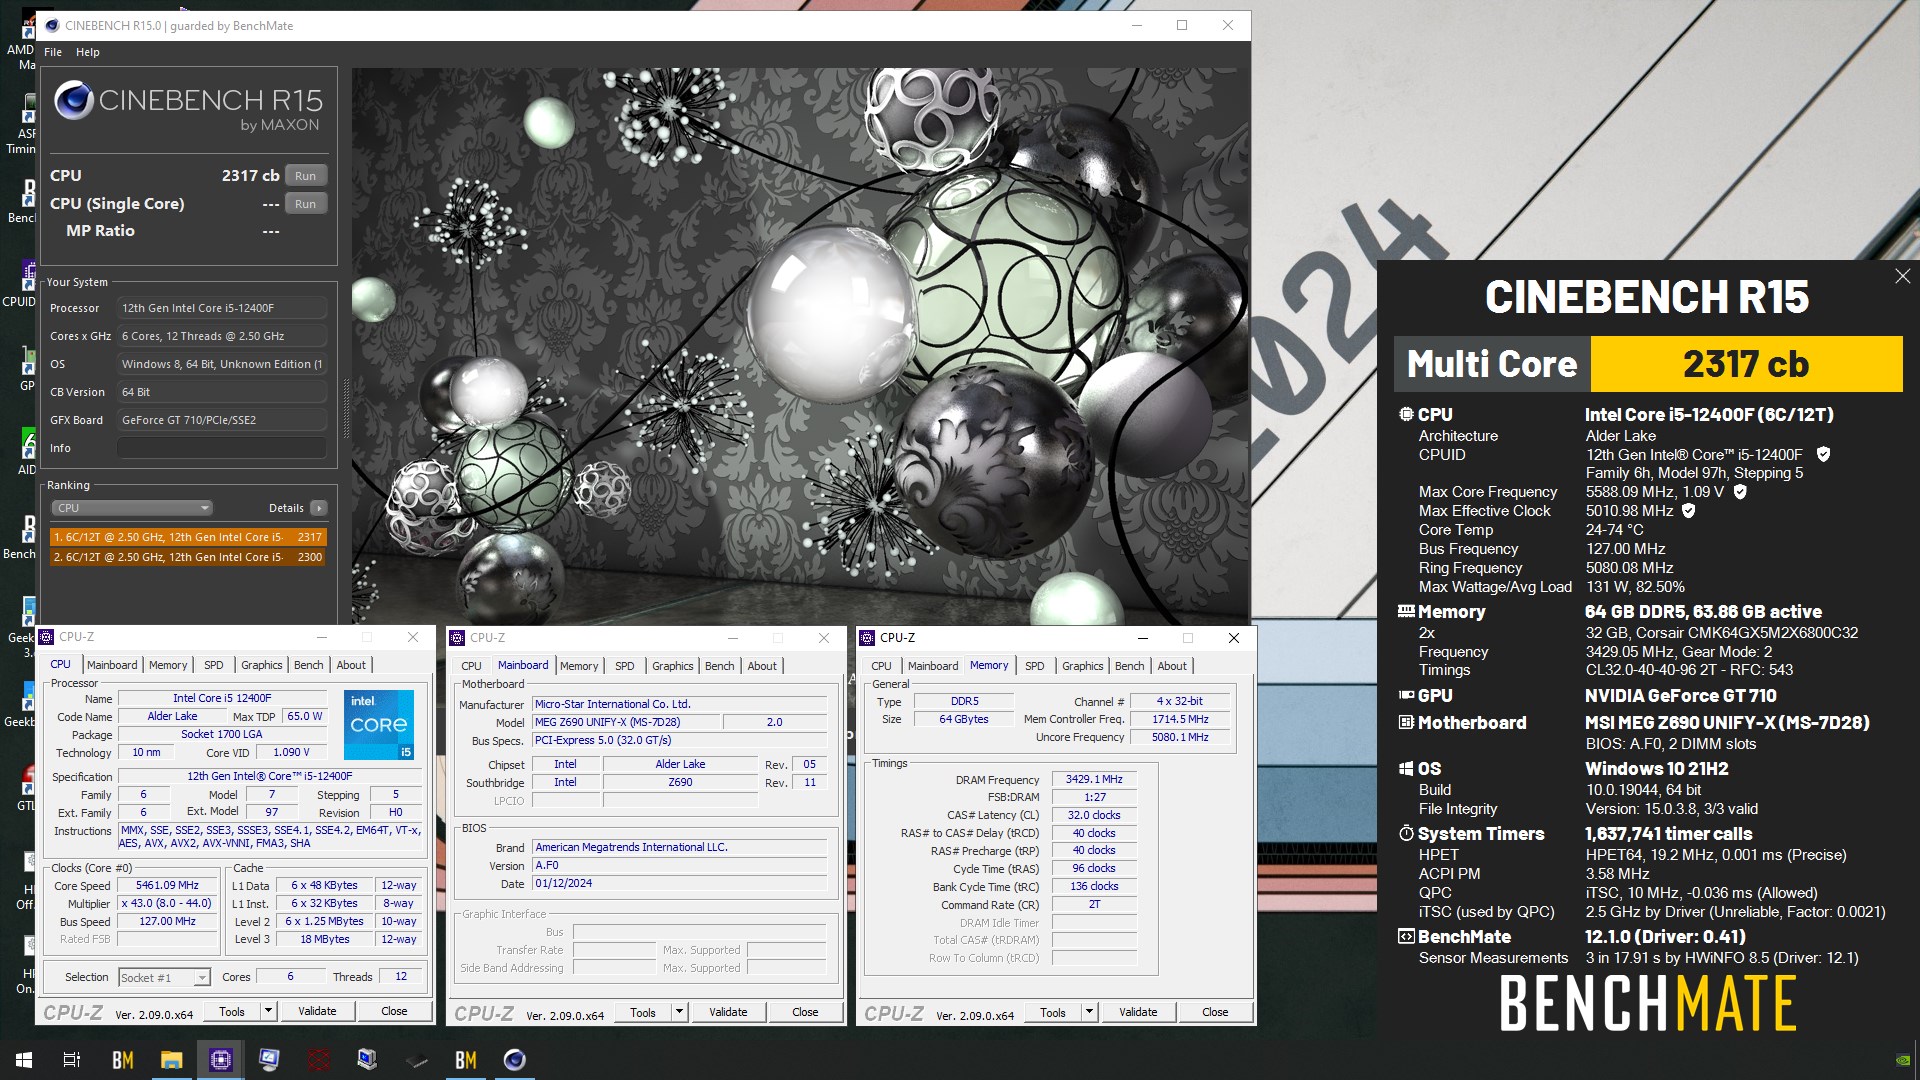This screenshot has height=1080, width=1920.
Task: Click the BenchMate taskbar icon beside File Explorer
Action: (x=122, y=1060)
